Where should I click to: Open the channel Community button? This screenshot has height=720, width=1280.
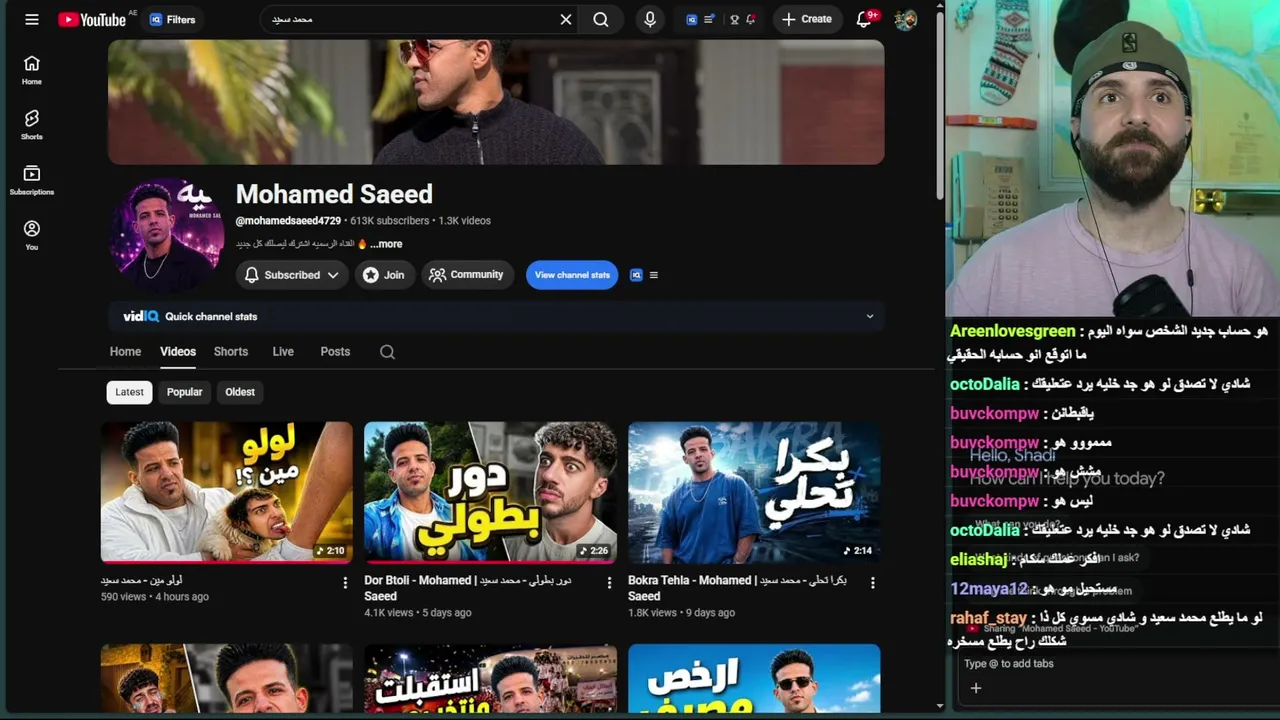(467, 275)
